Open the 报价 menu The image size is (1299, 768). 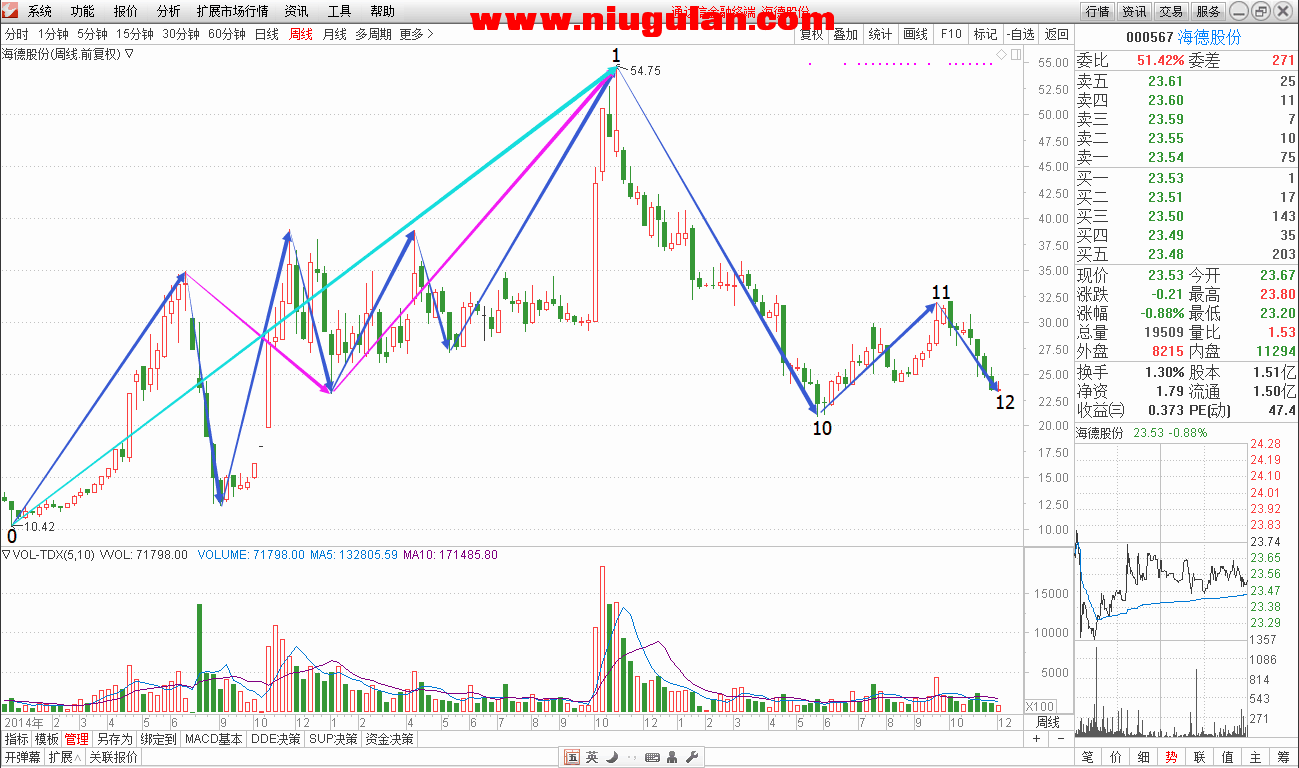pyautogui.click(x=126, y=12)
